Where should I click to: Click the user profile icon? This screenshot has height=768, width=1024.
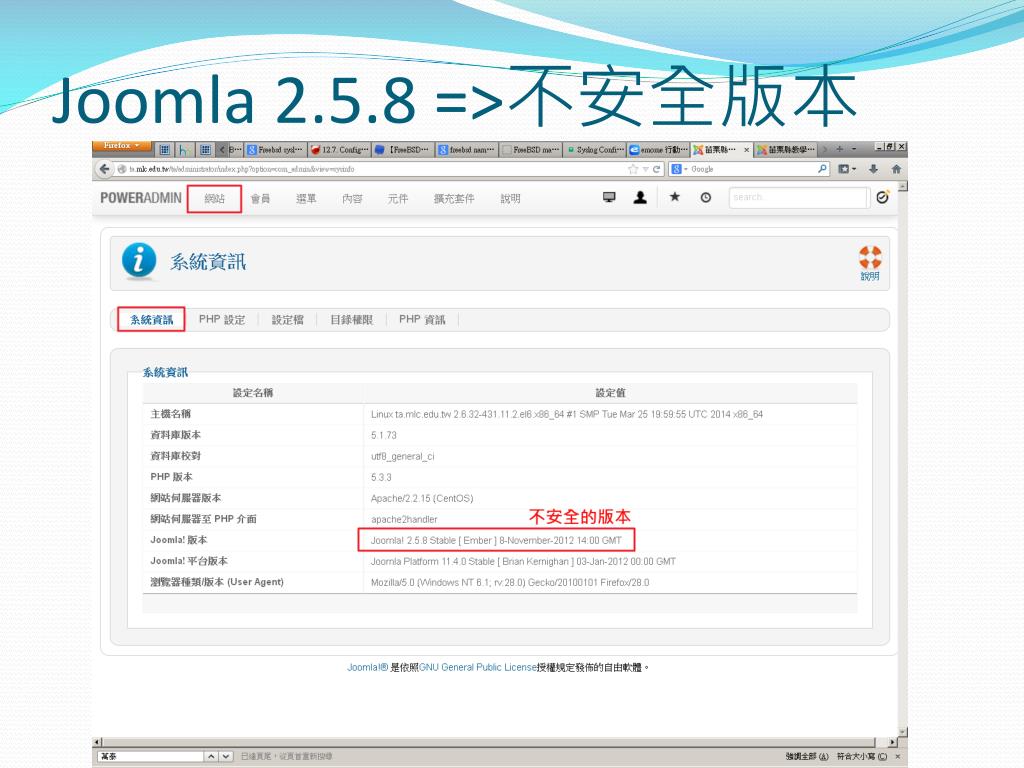click(640, 197)
